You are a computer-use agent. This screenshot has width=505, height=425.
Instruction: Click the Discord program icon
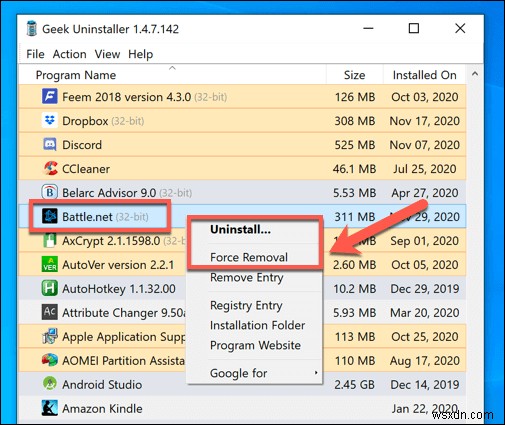point(50,145)
